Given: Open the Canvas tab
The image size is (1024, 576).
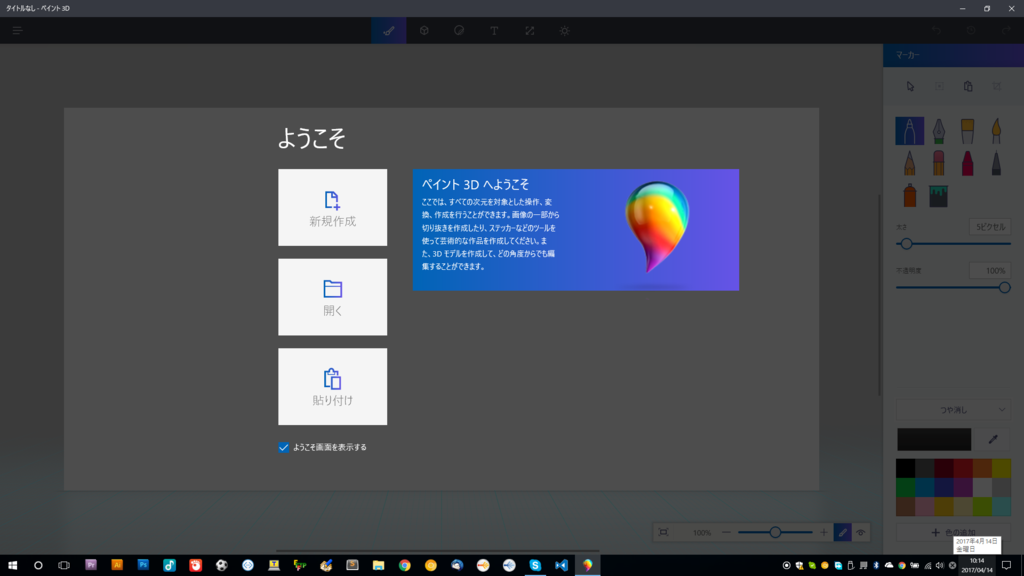Looking at the screenshot, I should point(530,31).
